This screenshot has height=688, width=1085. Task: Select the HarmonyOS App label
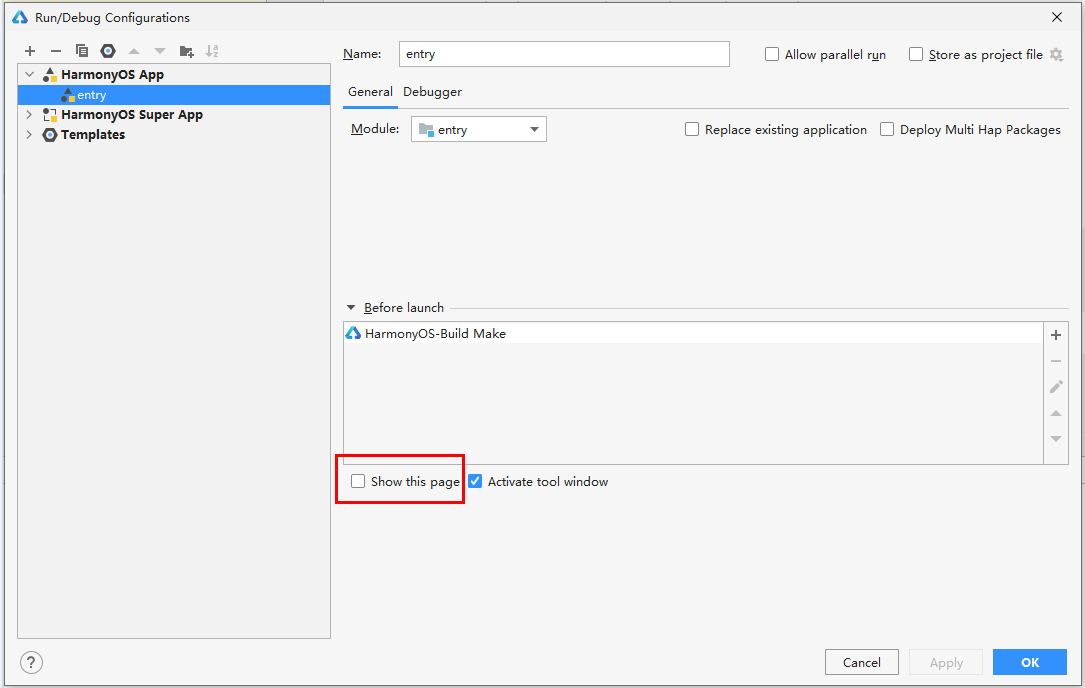[112, 75]
